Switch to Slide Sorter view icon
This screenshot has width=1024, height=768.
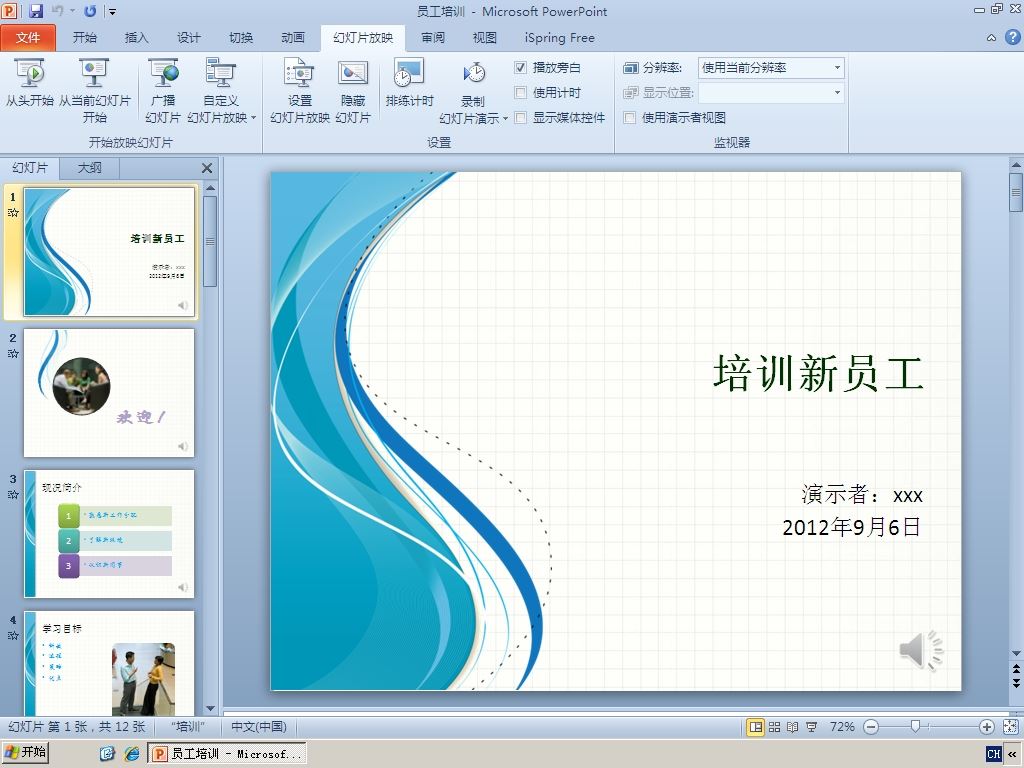(775, 727)
